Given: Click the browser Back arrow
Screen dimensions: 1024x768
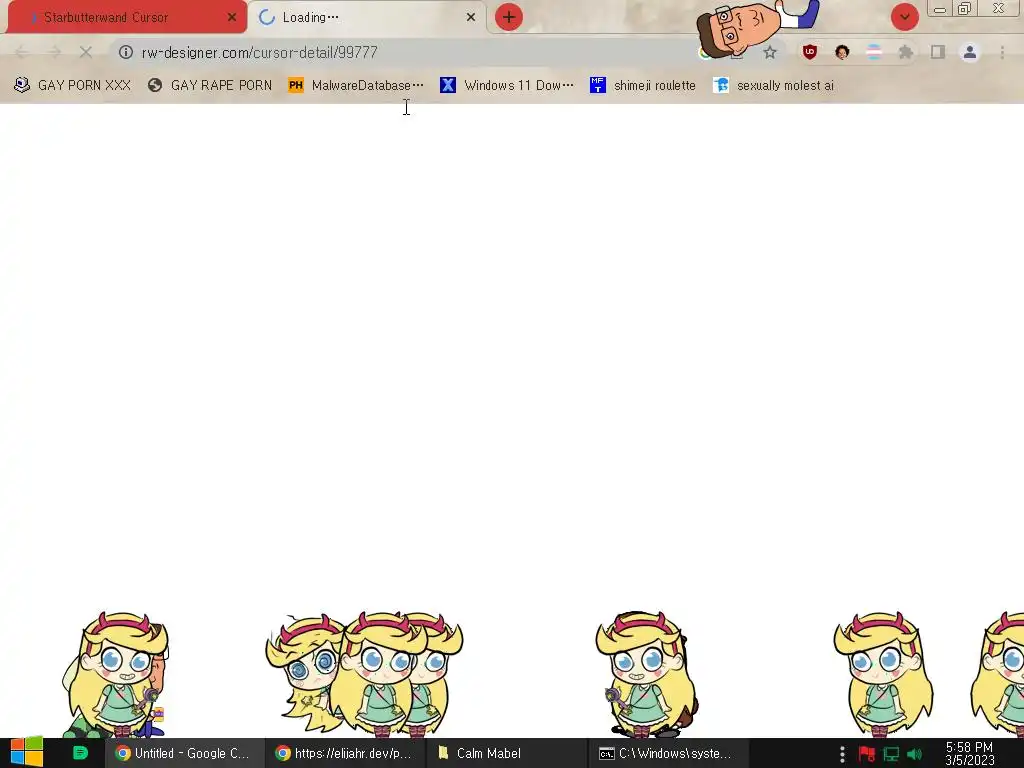Looking at the screenshot, I should point(22,52).
